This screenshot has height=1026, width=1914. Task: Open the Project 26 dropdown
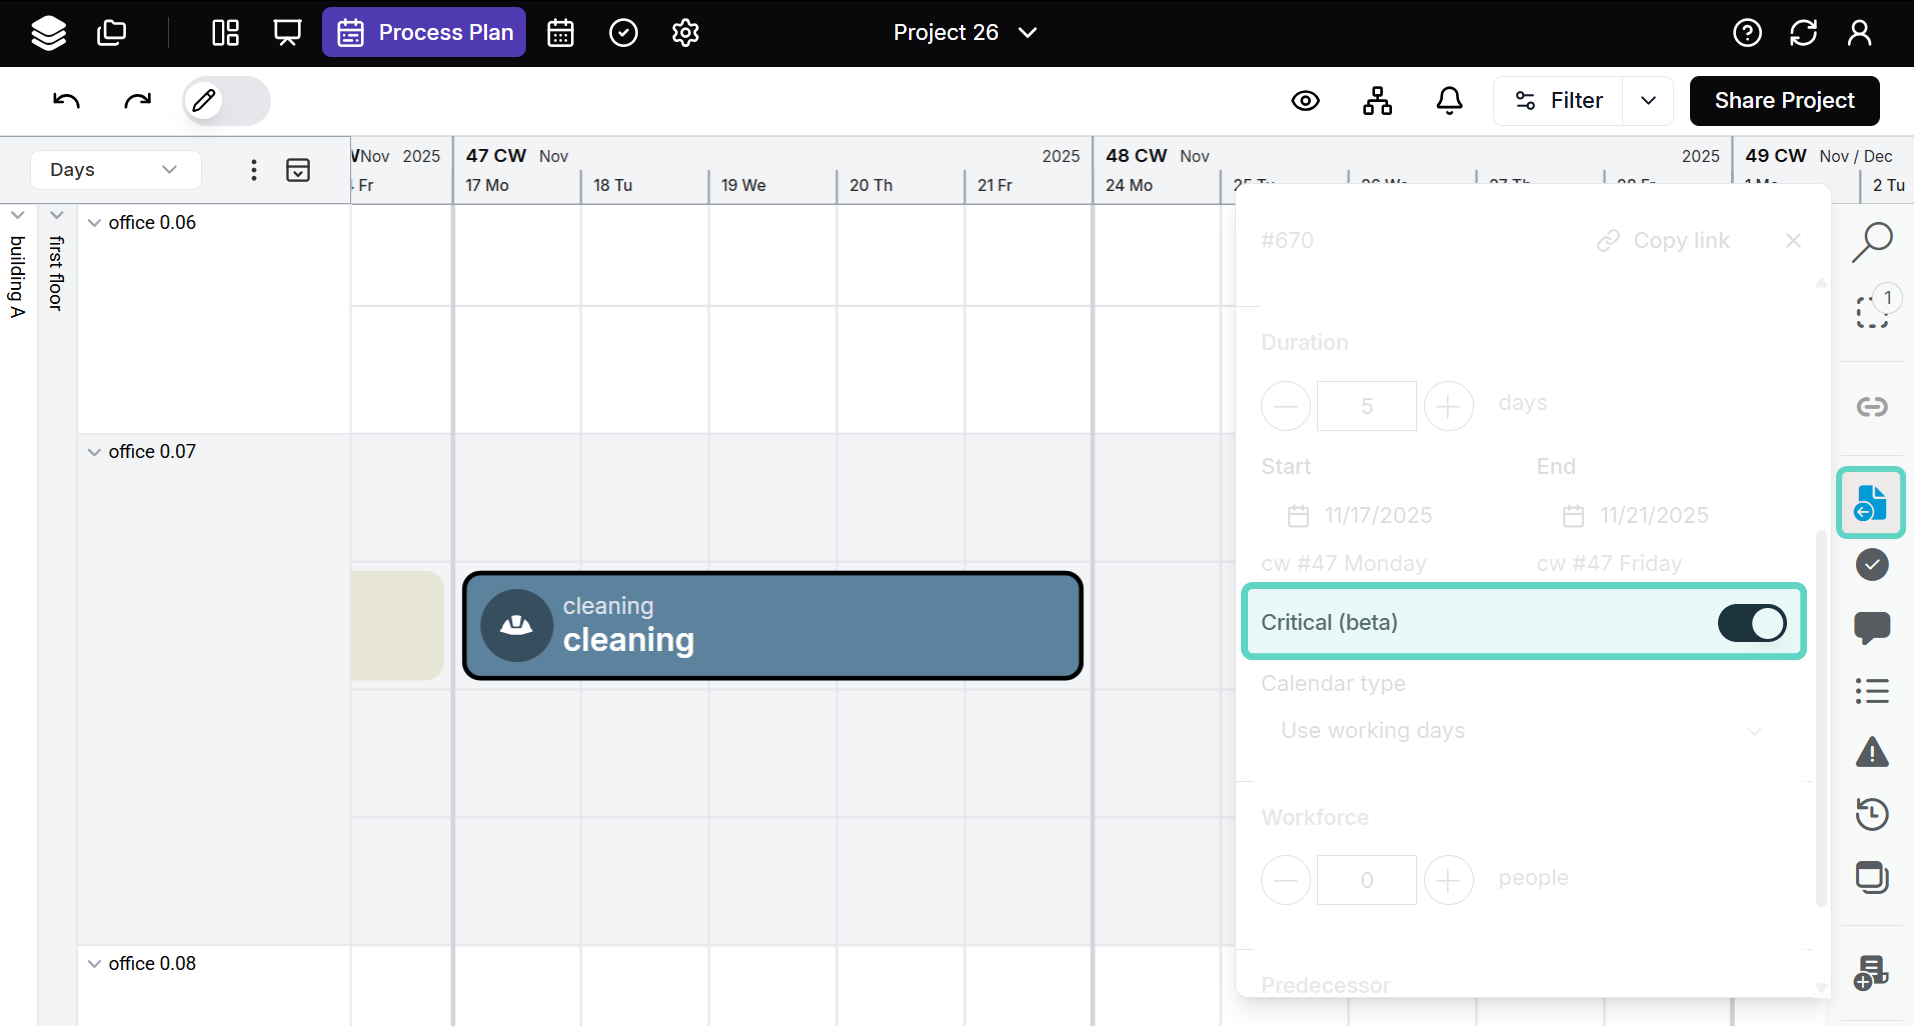tap(965, 33)
